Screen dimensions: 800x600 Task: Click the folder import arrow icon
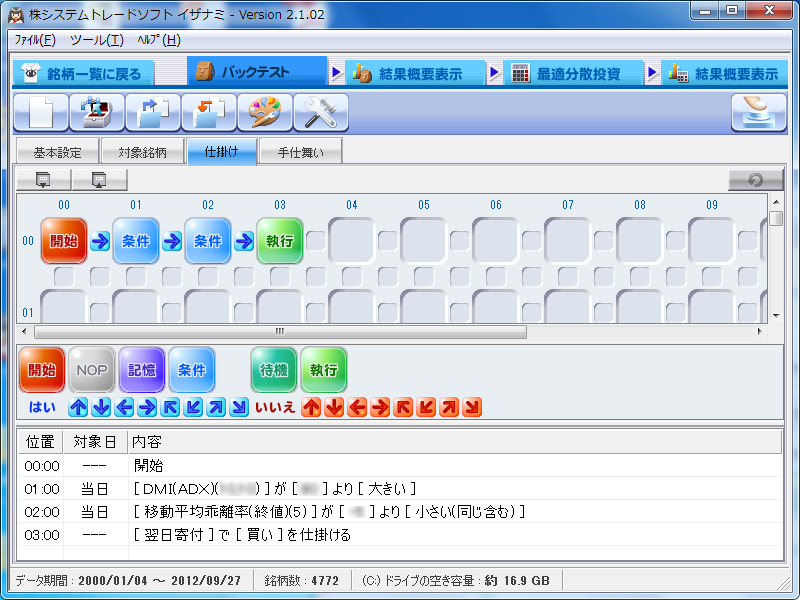tap(209, 112)
